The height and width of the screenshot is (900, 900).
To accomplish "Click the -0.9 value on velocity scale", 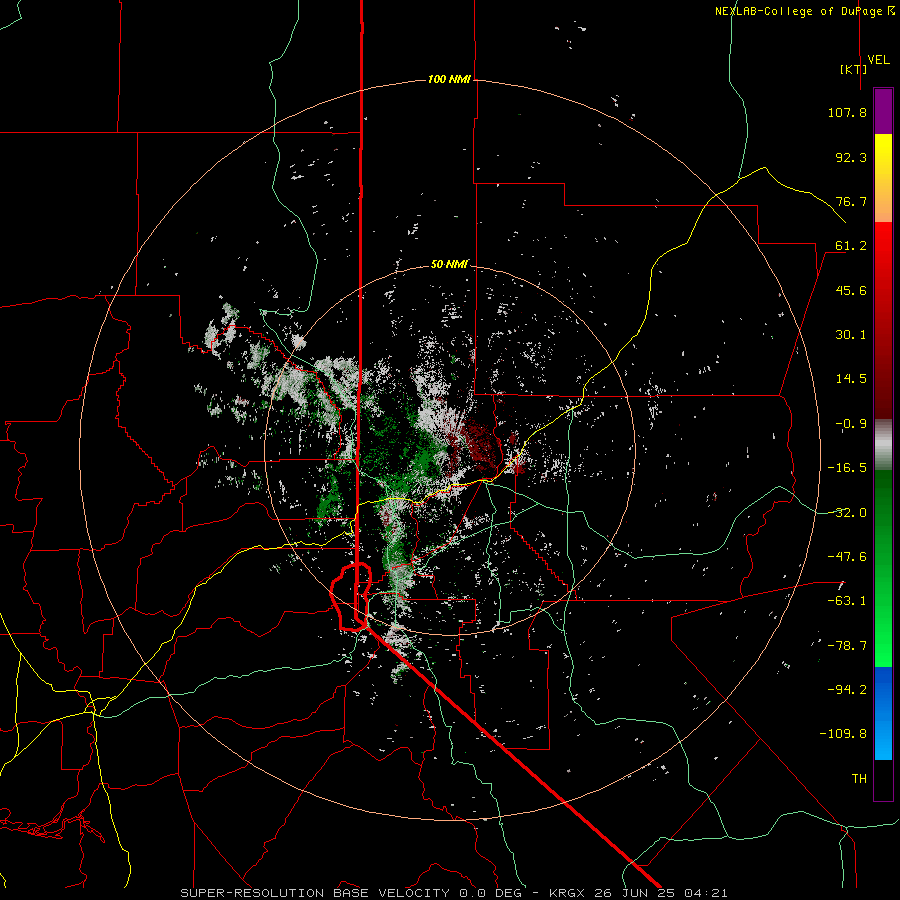I will pos(851,424).
